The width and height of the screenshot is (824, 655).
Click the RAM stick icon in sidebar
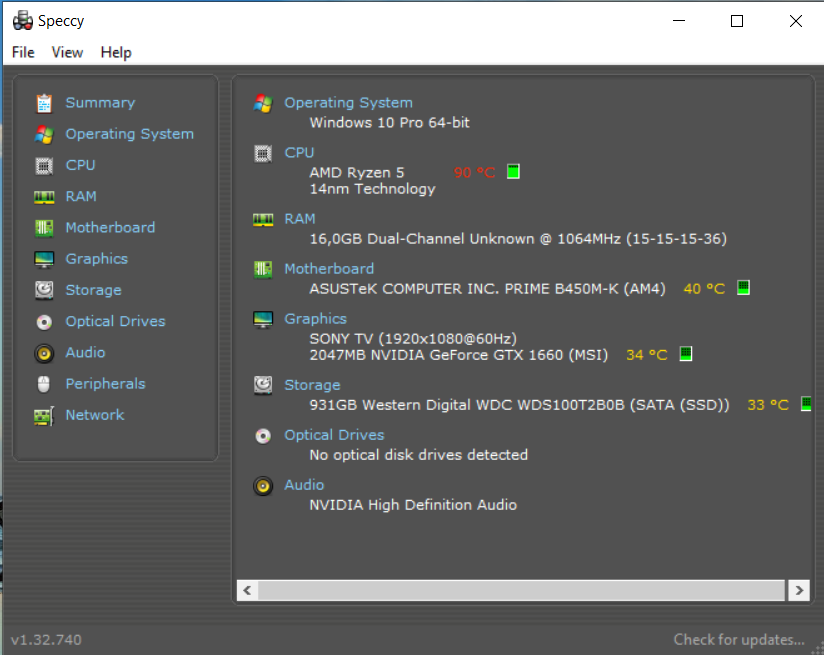(44, 197)
